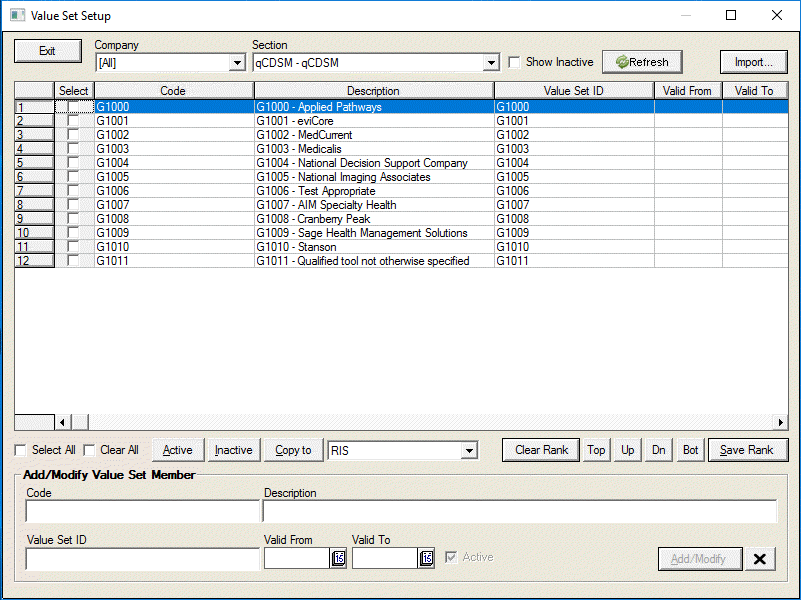Click the Save Rank button
The width and height of the screenshot is (801, 600).
tap(747, 450)
